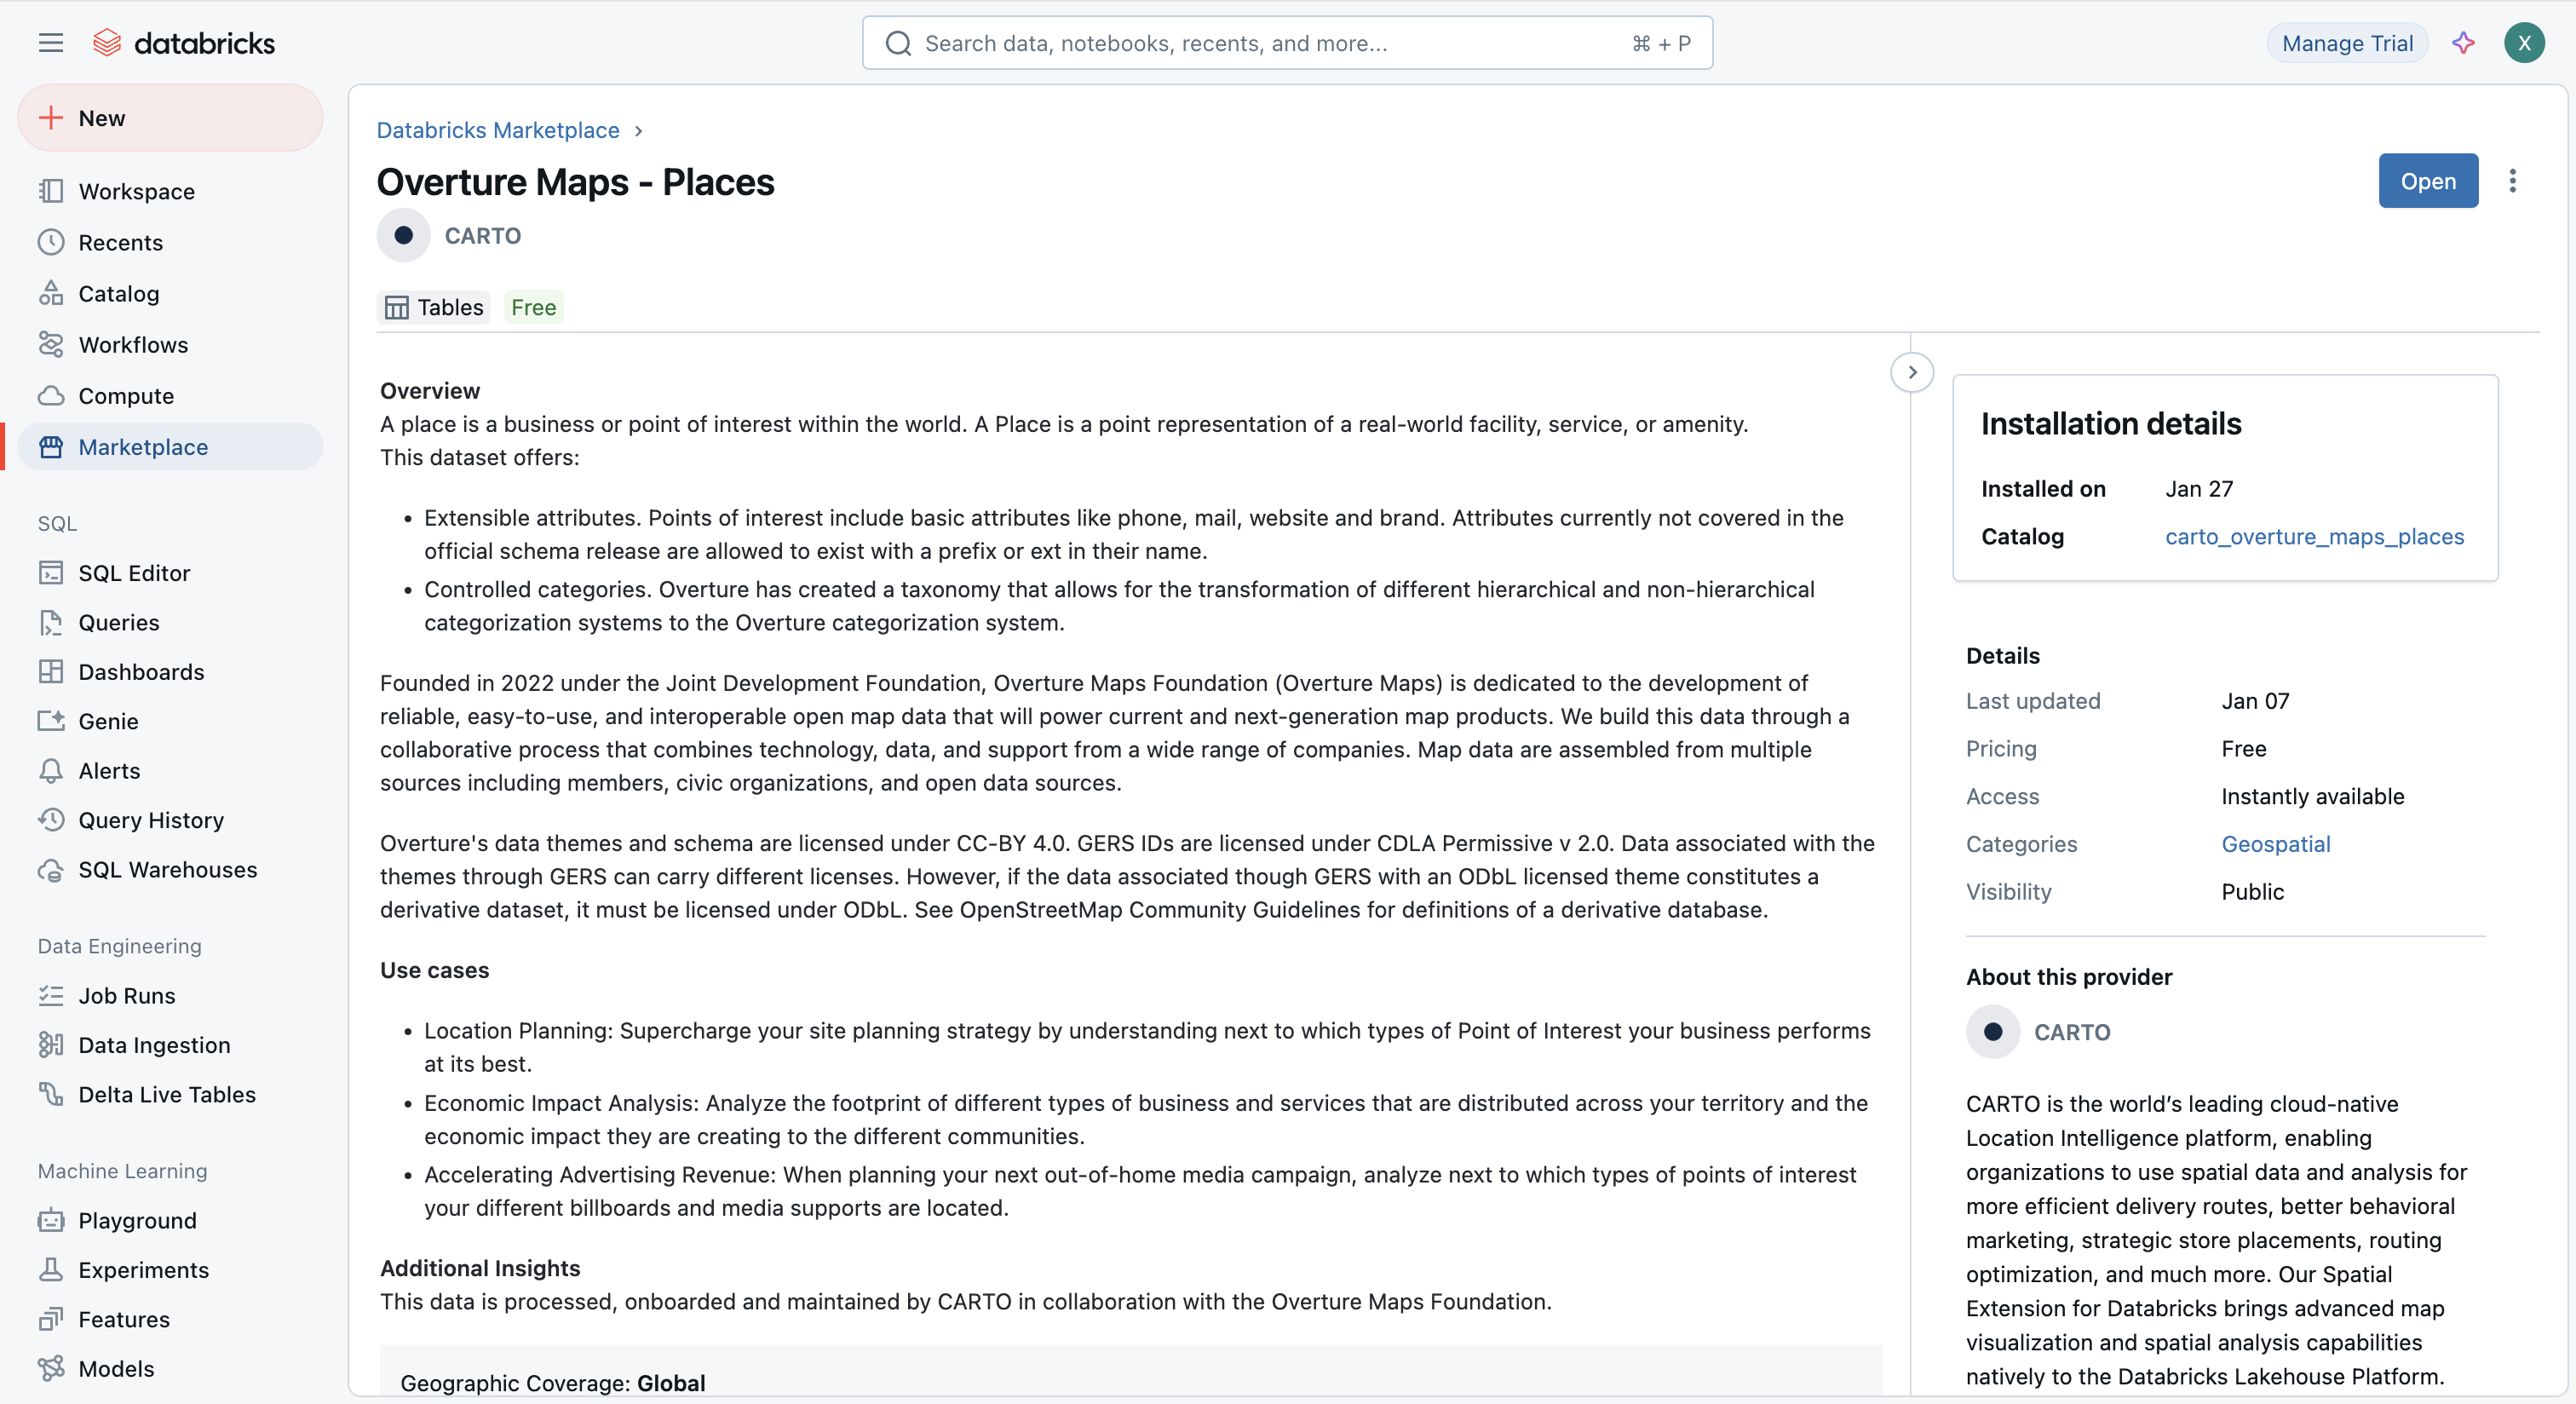Click the Recents clock icon
The height and width of the screenshot is (1404, 2576).
coord(51,242)
